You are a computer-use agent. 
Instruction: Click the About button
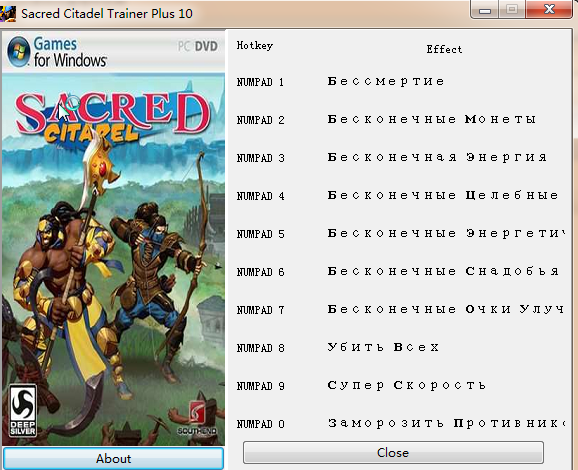(113, 459)
